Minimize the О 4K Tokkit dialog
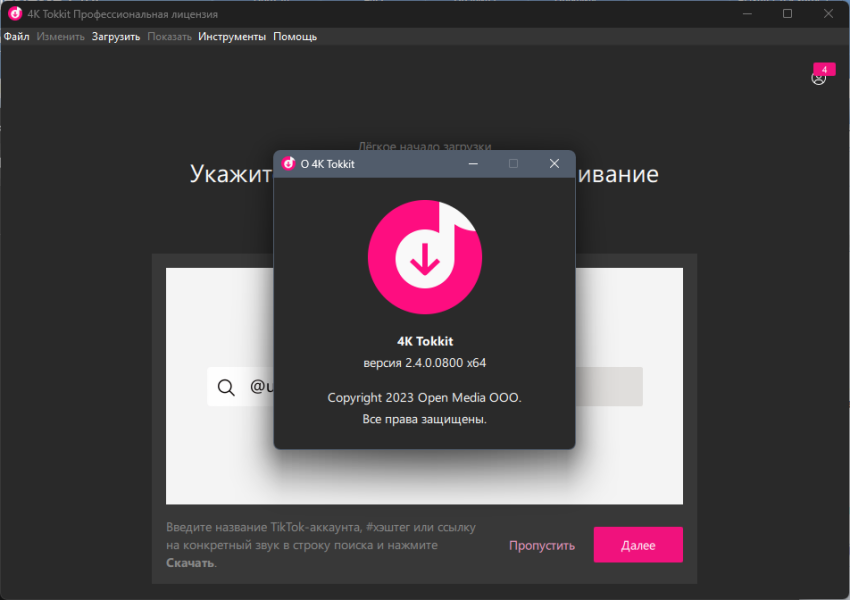This screenshot has width=850, height=600. (473, 164)
